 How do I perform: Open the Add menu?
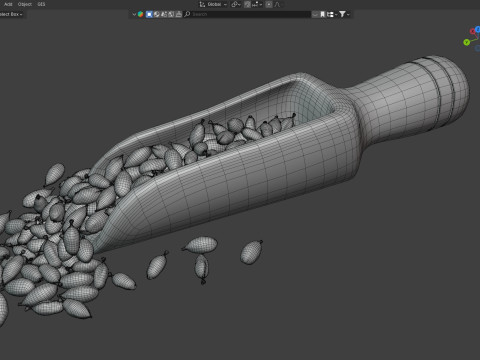click(x=8, y=4)
